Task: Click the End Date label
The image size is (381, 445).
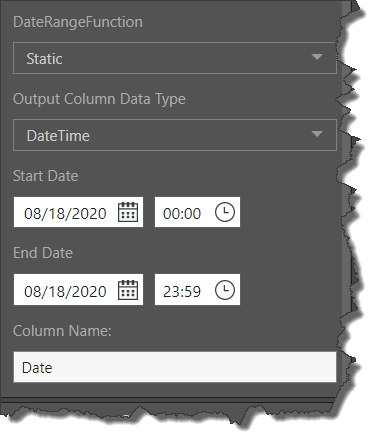Action: click(x=43, y=253)
